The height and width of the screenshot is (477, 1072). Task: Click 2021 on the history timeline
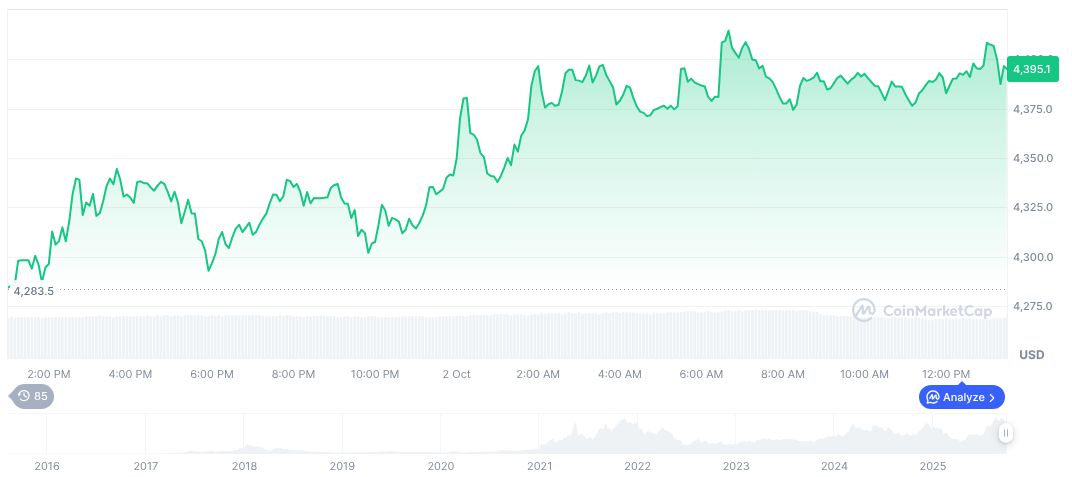click(540, 466)
